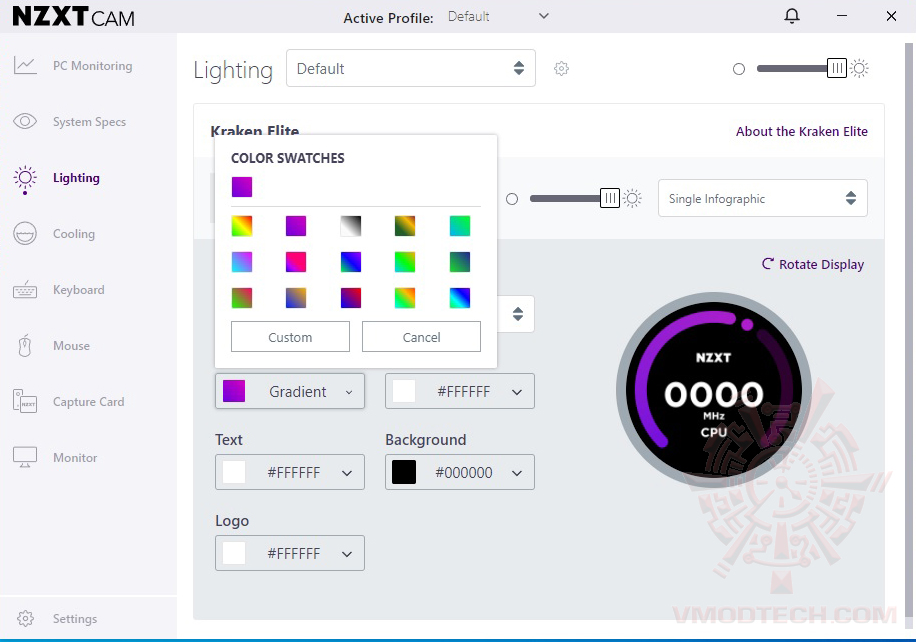Open the Mouse section
Screen dimensions: 916x642
click(x=71, y=346)
